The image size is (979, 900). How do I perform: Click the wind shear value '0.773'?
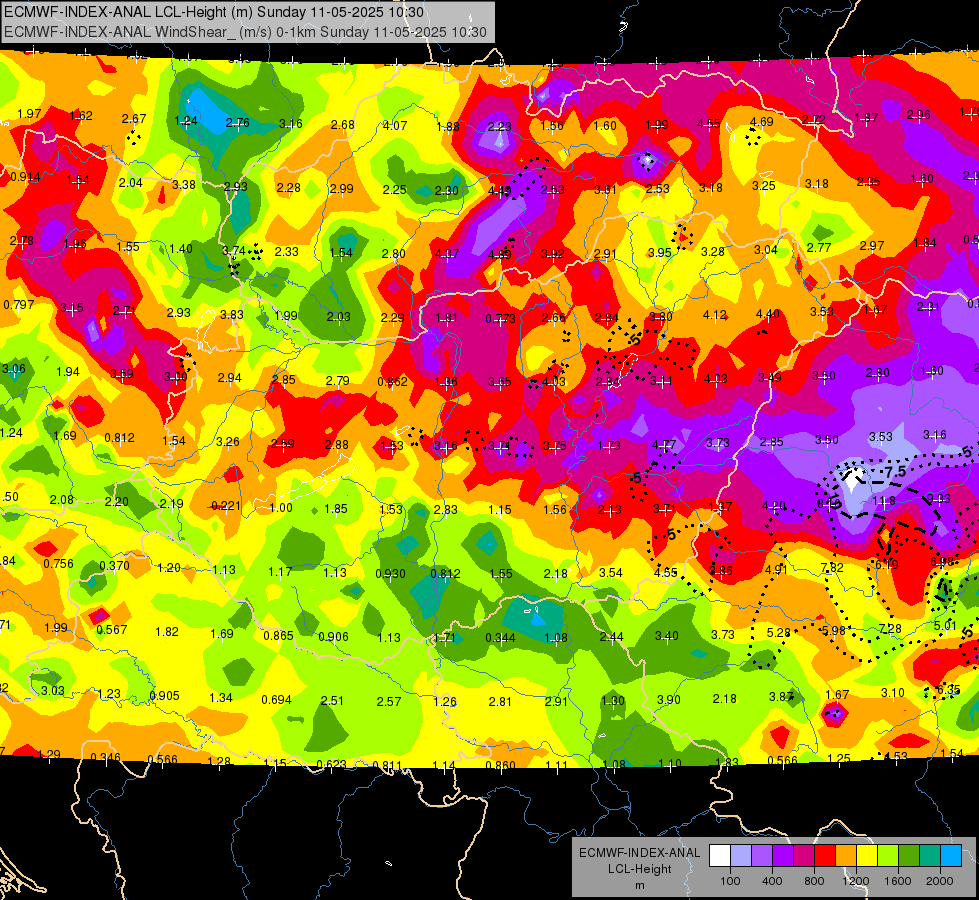(x=501, y=319)
